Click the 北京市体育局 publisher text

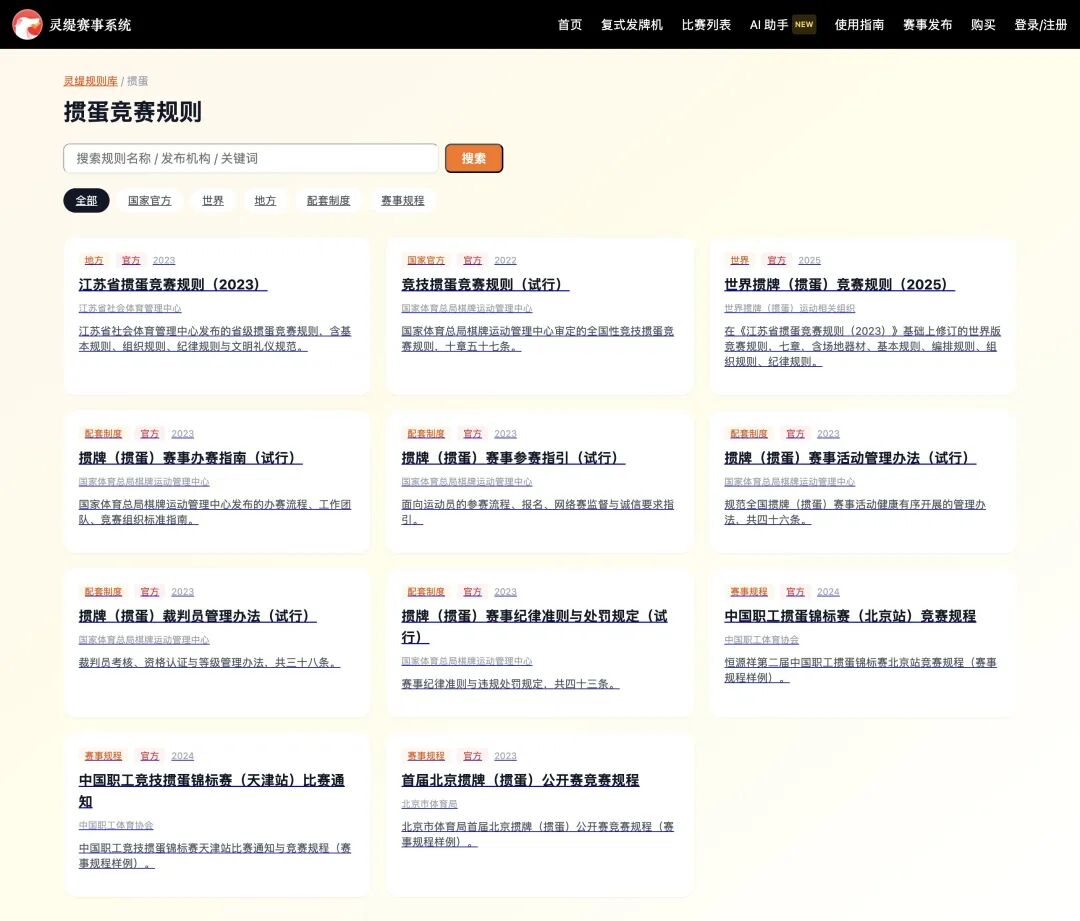[429, 804]
